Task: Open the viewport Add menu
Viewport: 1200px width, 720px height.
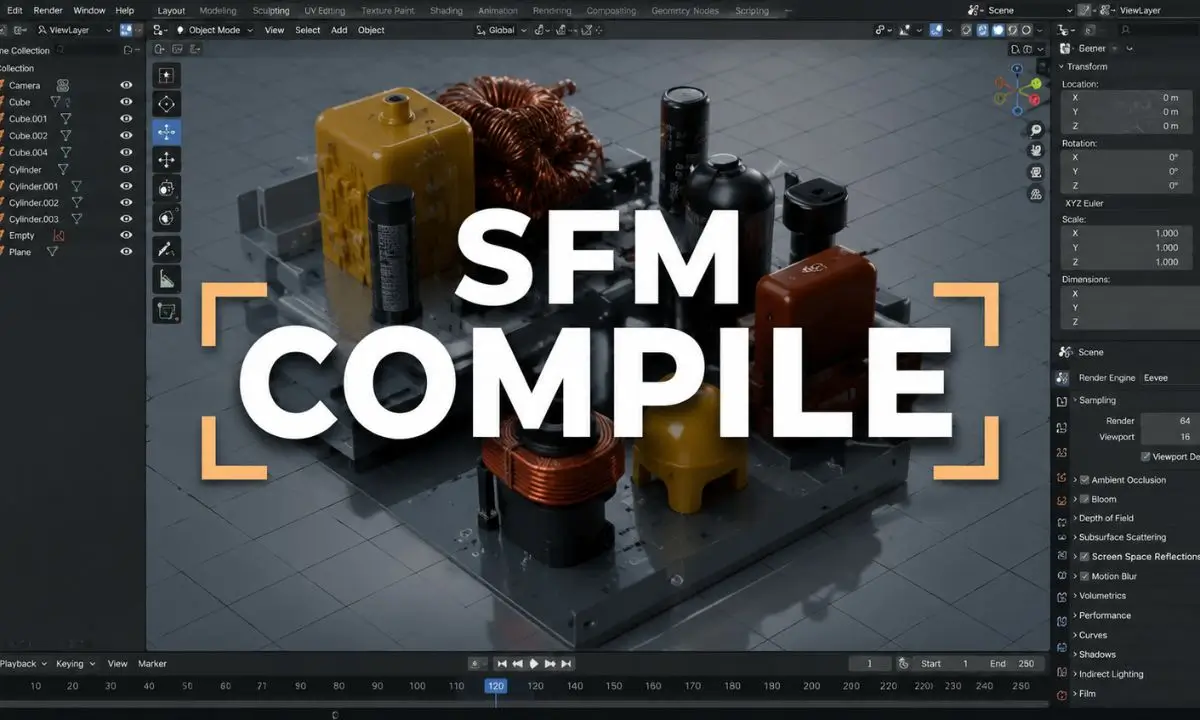Action: click(339, 30)
